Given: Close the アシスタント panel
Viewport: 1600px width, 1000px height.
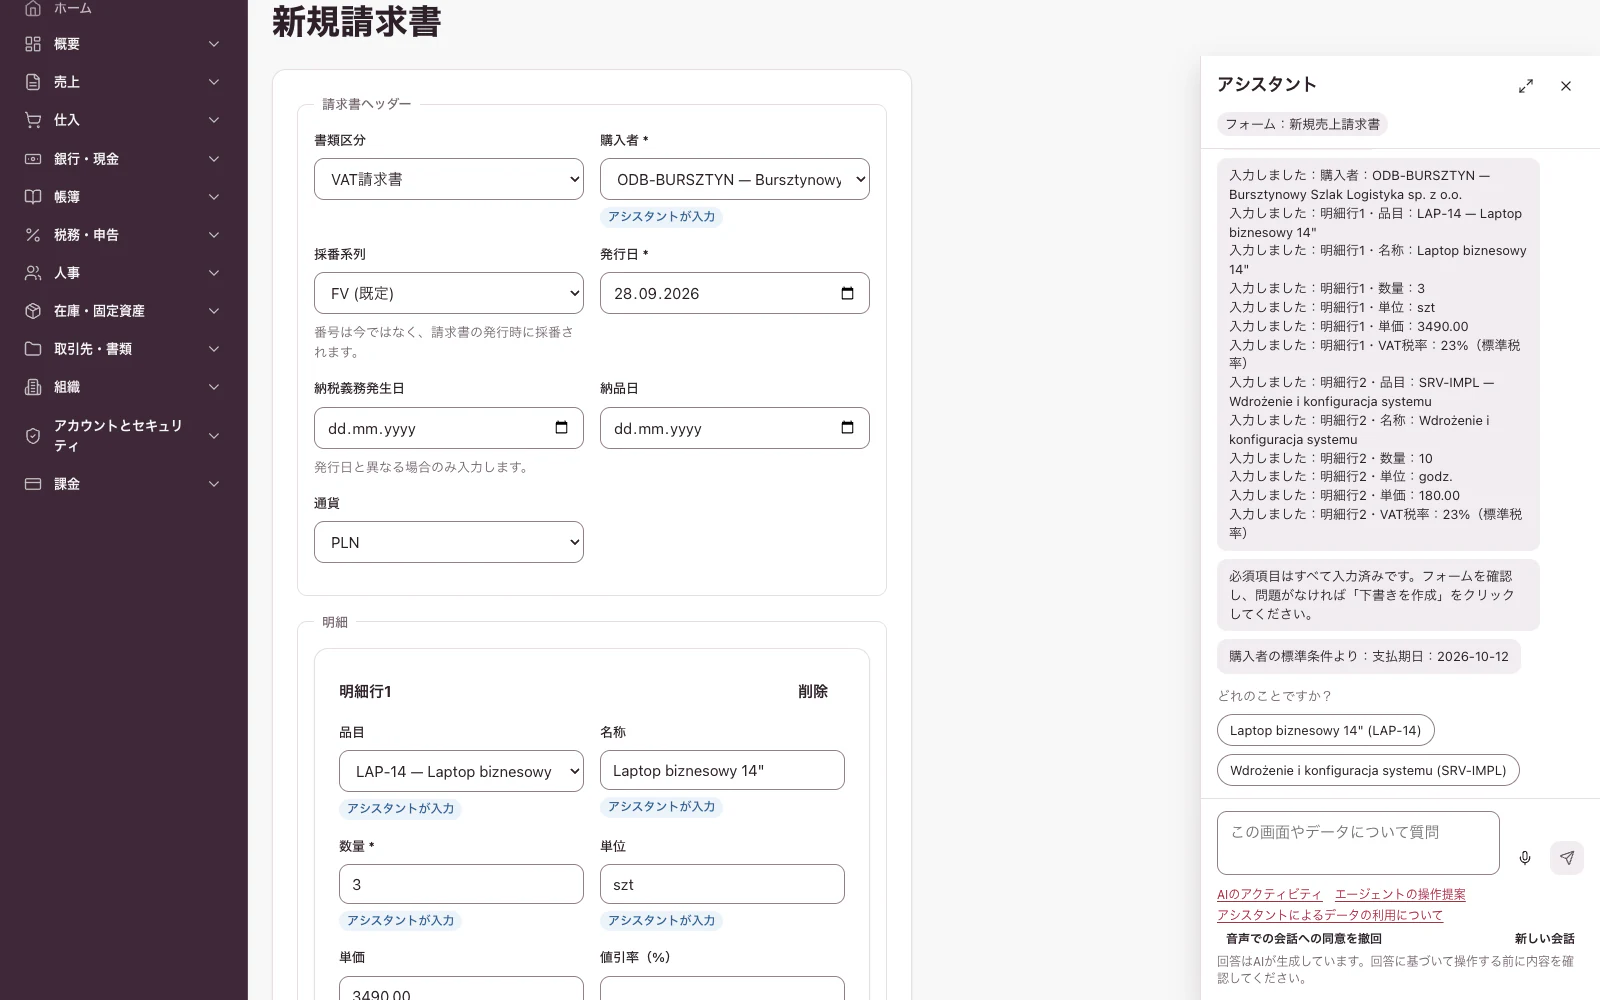Looking at the screenshot, I should pyautogui.click(x=1566, y=86).
